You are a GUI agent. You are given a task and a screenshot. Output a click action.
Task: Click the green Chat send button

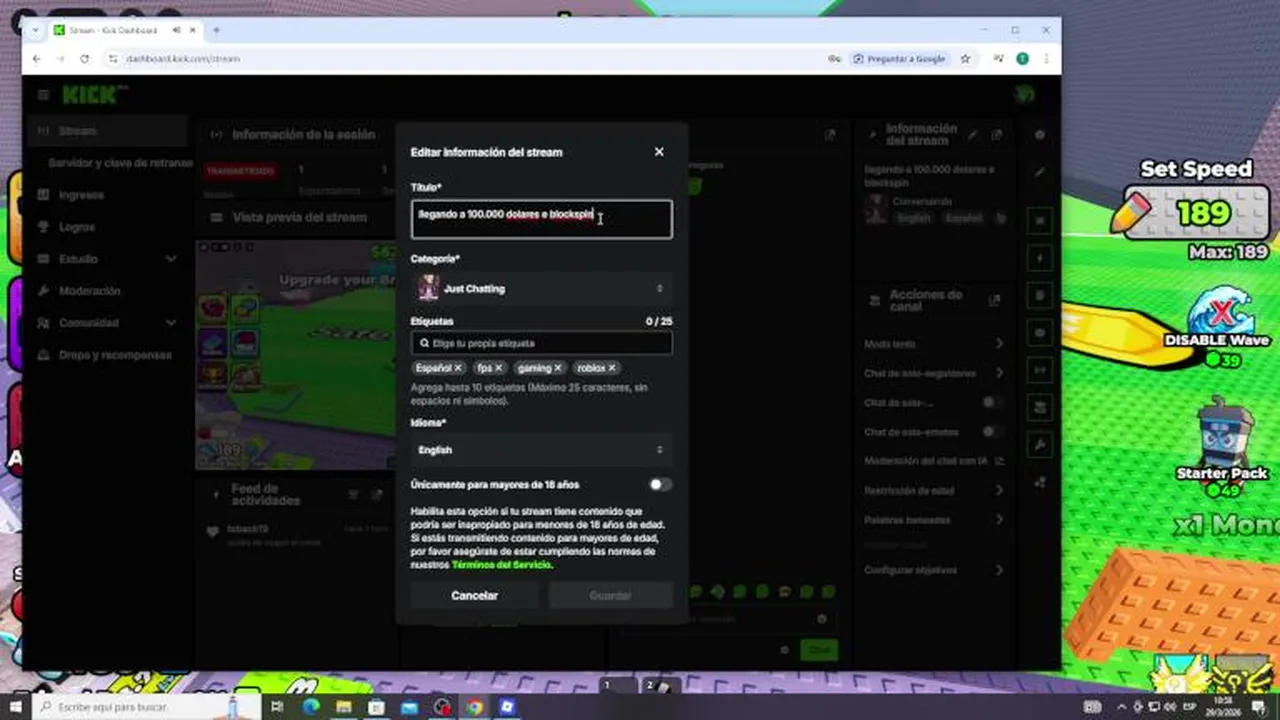(819, 649)
